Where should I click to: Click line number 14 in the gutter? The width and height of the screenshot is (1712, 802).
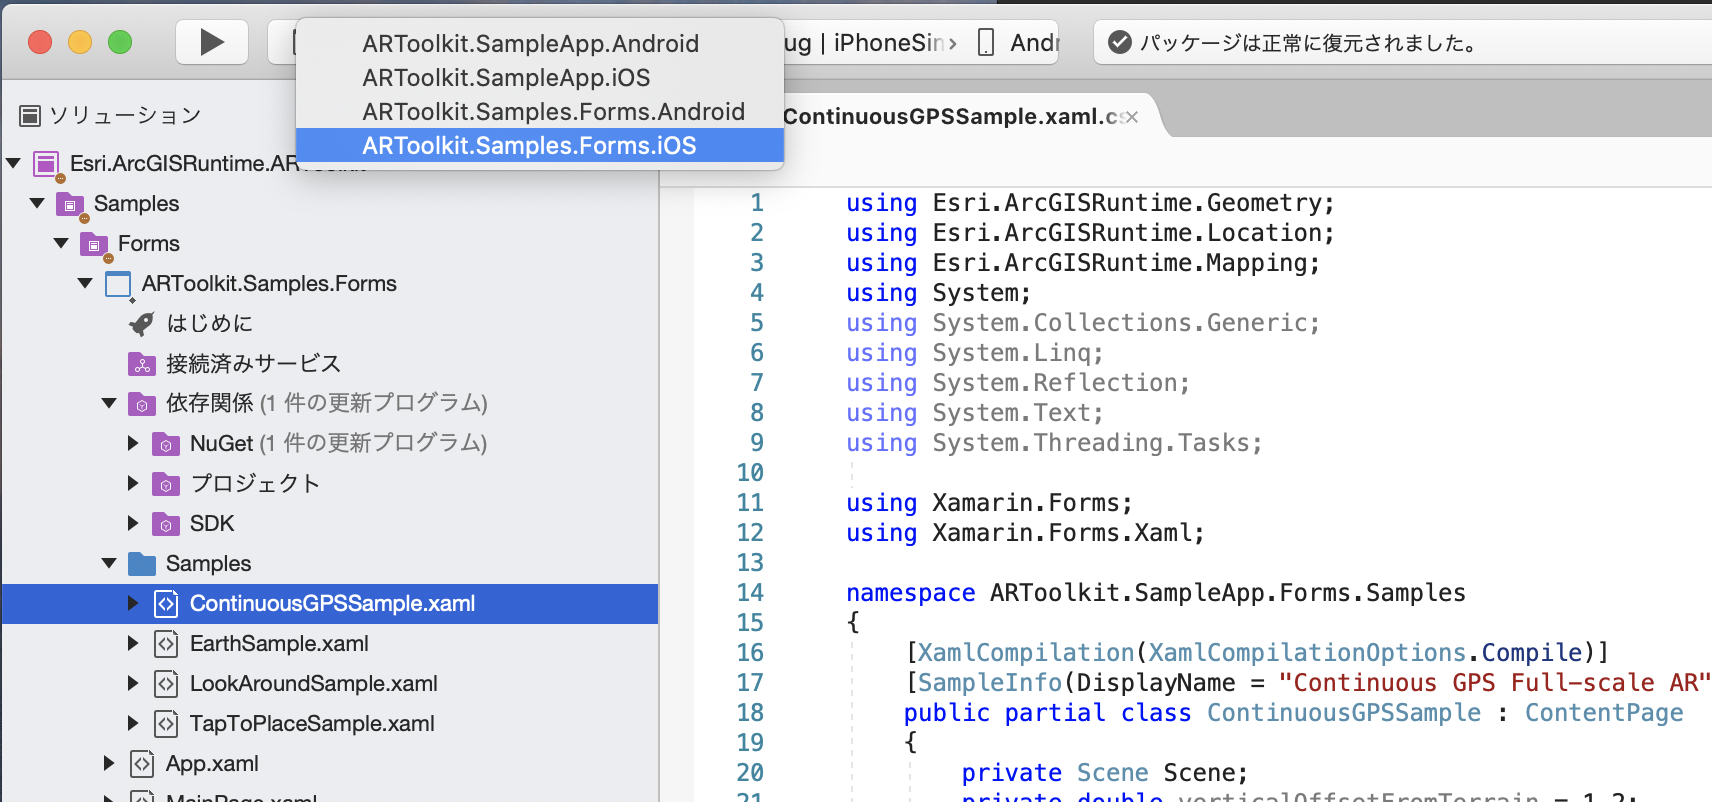click(750, 593)
